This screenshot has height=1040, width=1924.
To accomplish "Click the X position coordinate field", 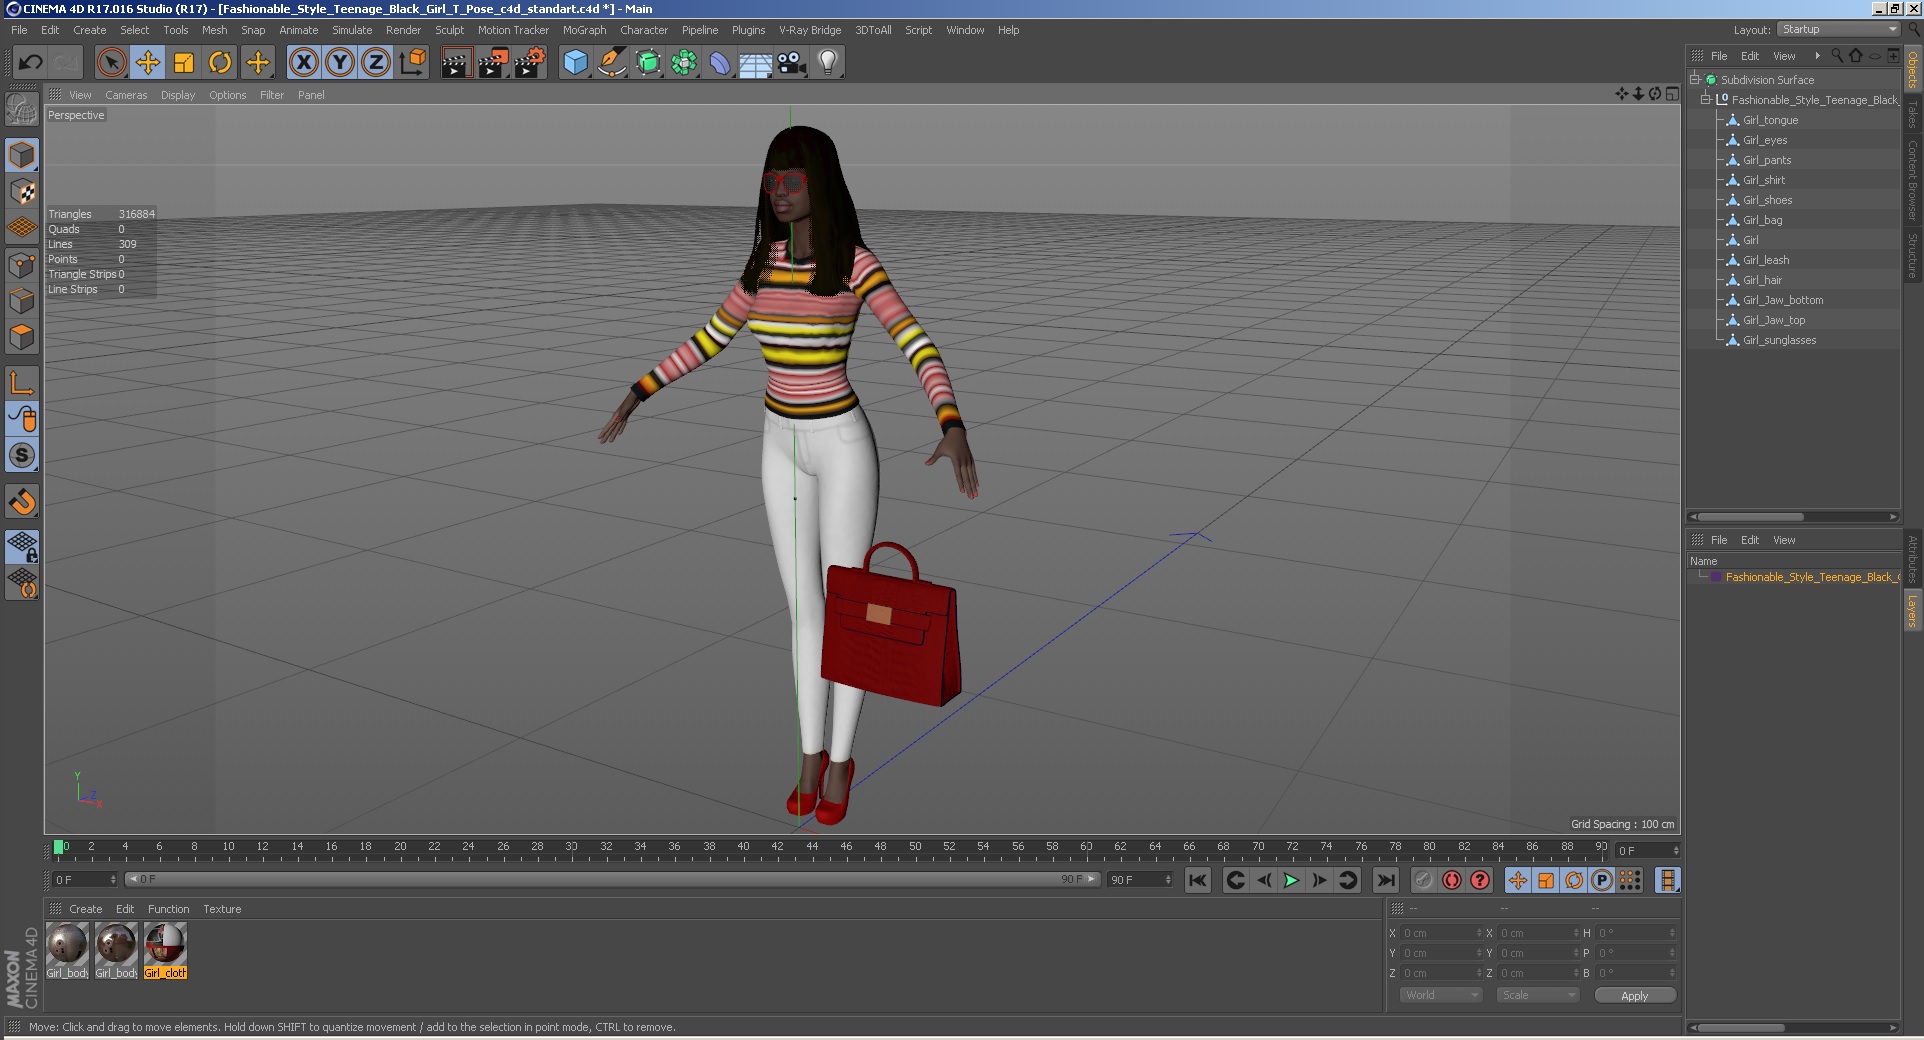I will (x=1440, y=933).
